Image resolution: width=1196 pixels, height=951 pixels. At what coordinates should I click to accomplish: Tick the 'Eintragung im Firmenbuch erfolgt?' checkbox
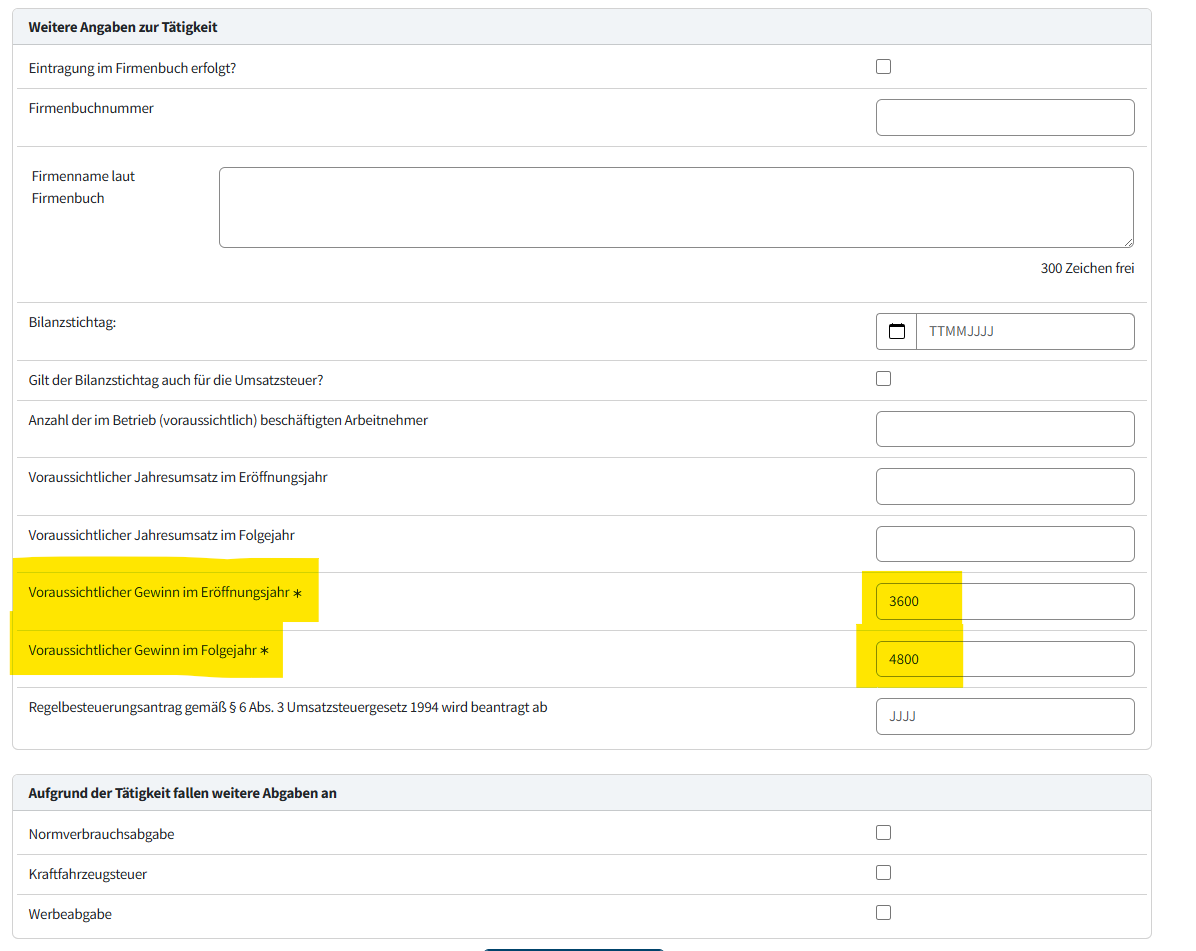pos(883,67)
